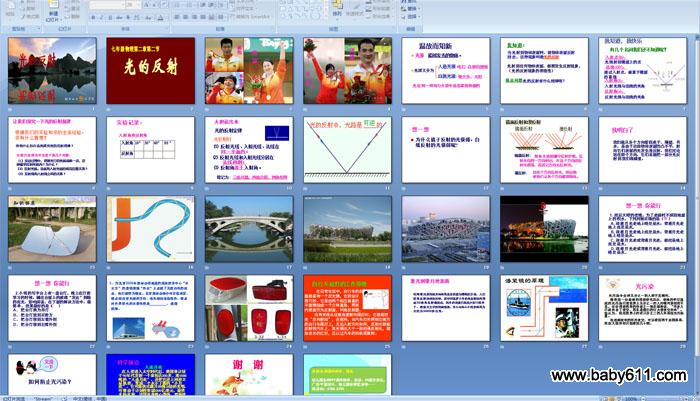Select dark red title slide 光的反射
Viewport: 700px width, 401px height.
click(x=150, y=71)
